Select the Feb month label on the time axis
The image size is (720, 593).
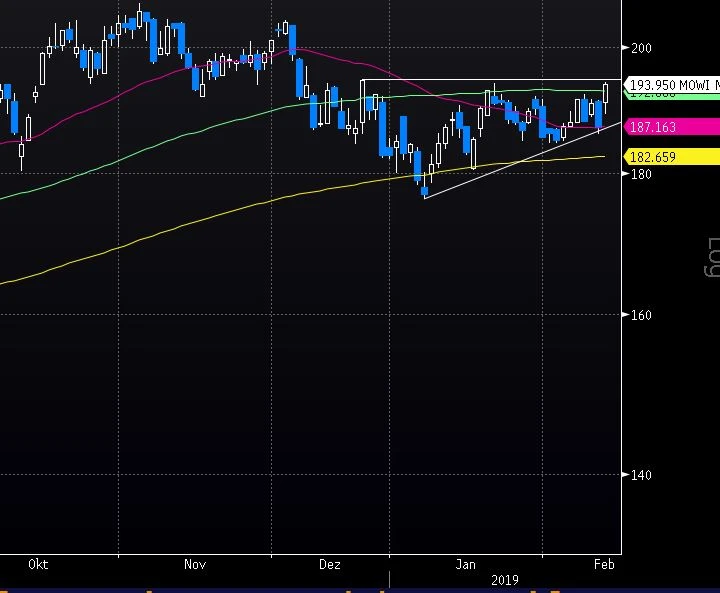(x=604, y=565)
